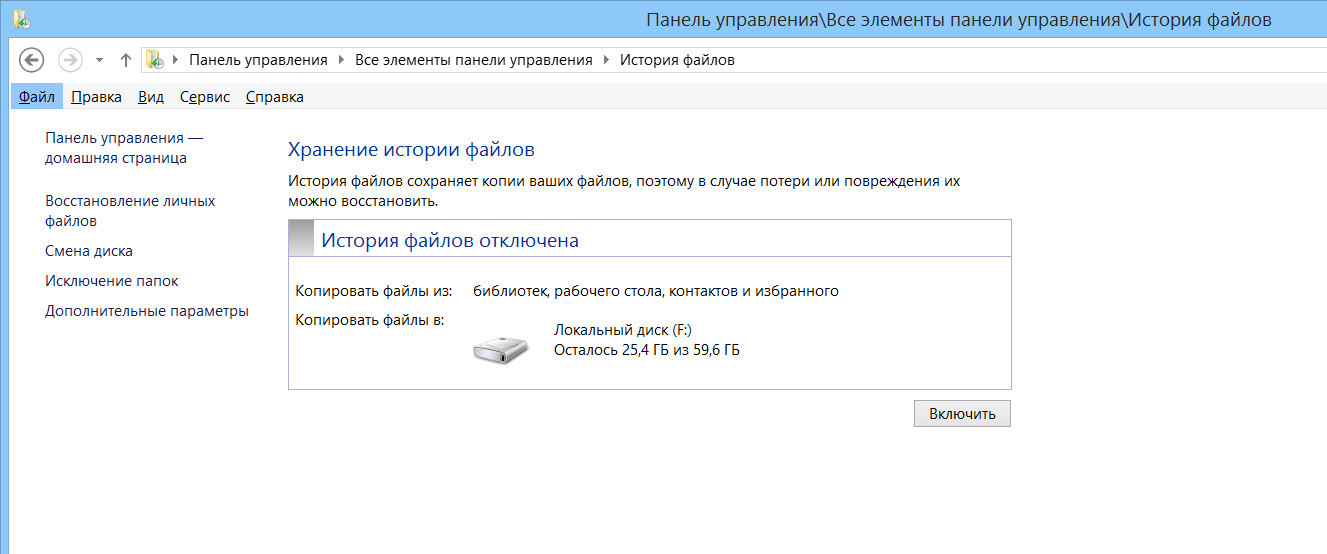Click the folder icon in the address bar
Viewport: 1327px width, 554px height.
pos(155,60)
